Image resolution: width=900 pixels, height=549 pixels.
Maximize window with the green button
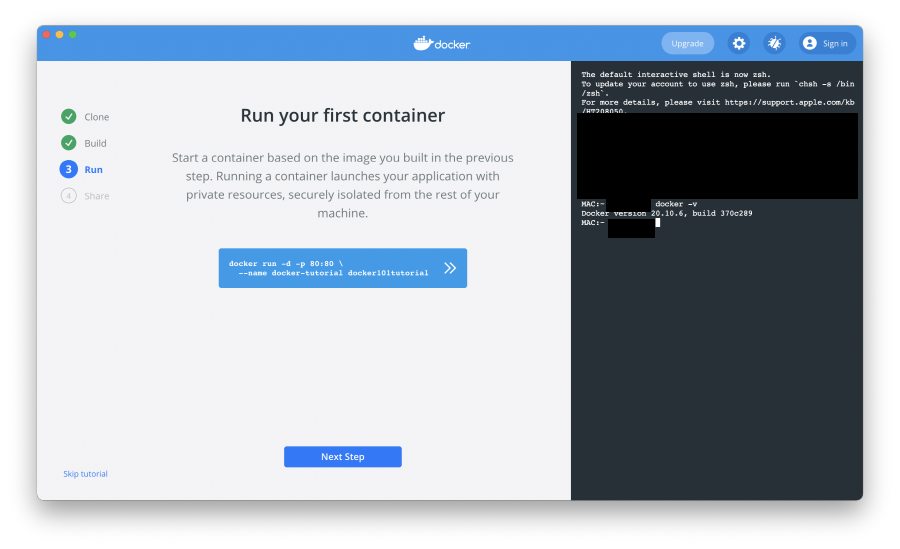(x=73, y=34)
